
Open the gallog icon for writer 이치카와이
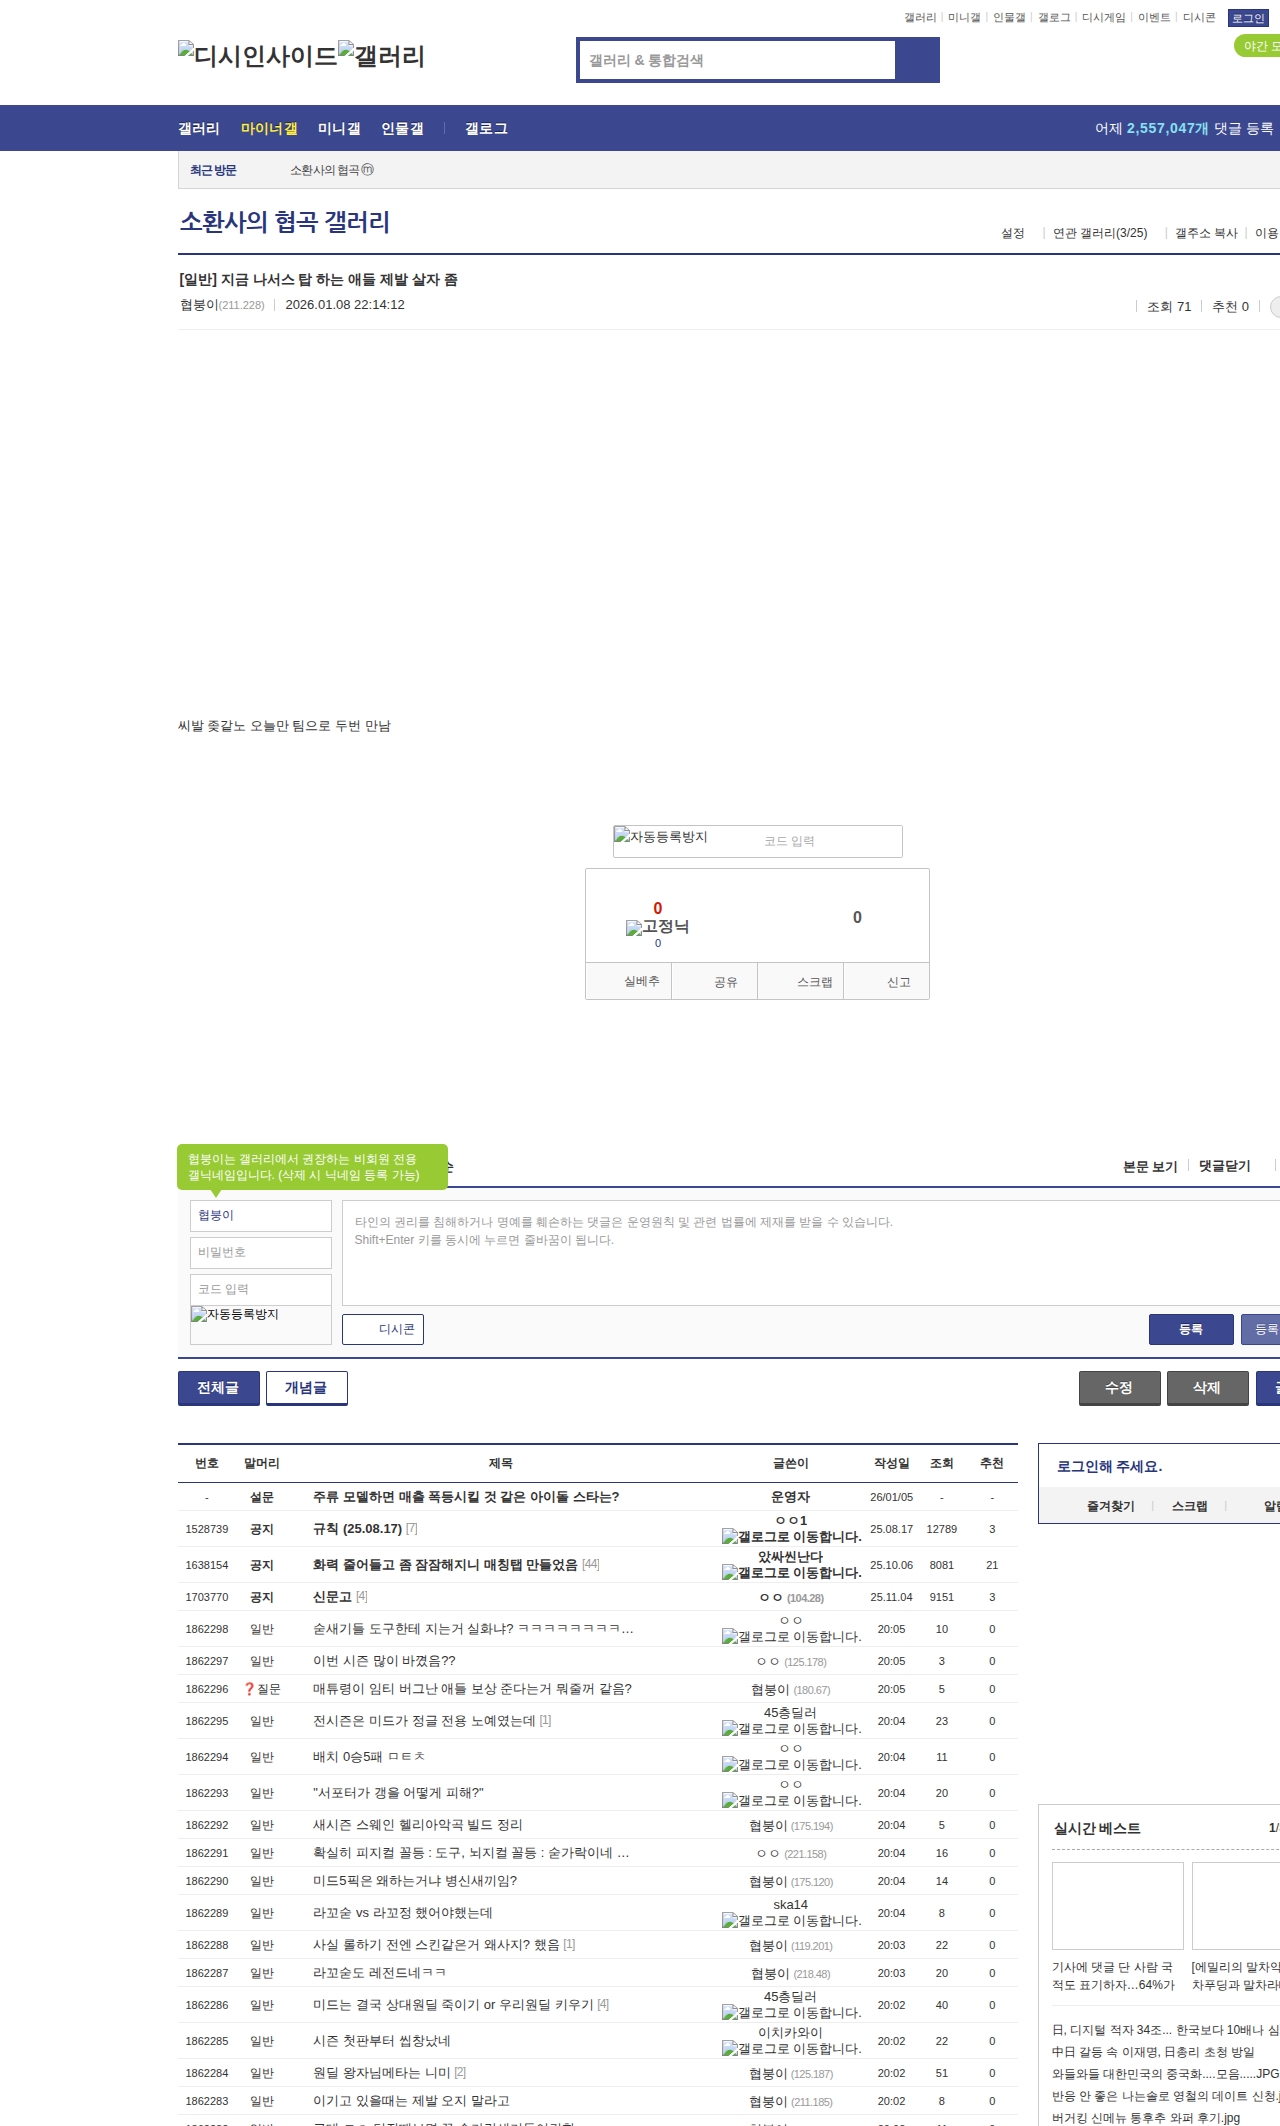[791, 2049]
